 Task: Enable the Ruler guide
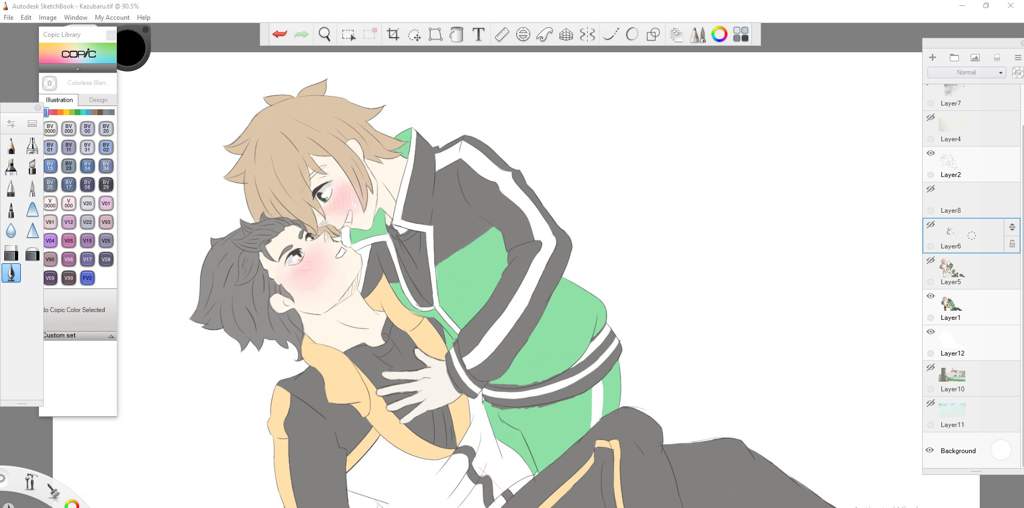(502, 35)
